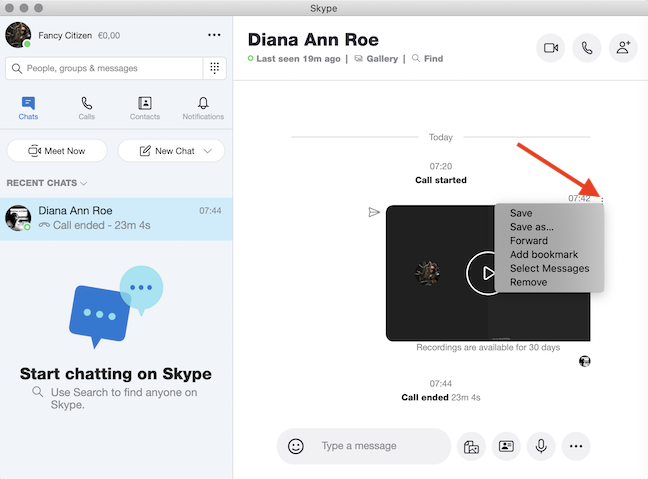Click the Call ended 23m 4s message
Image resolution: width=648 pixels, height=479 pixels.
[x=441, y=397]
